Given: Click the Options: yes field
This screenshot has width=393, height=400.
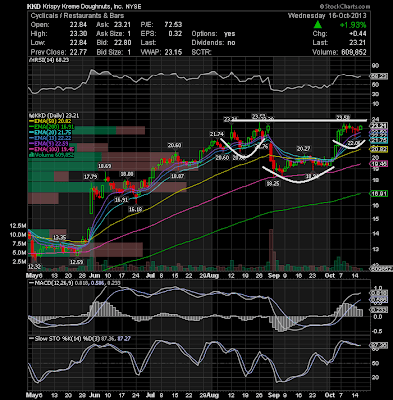Looking at the screenshot, I should point(213,34).
